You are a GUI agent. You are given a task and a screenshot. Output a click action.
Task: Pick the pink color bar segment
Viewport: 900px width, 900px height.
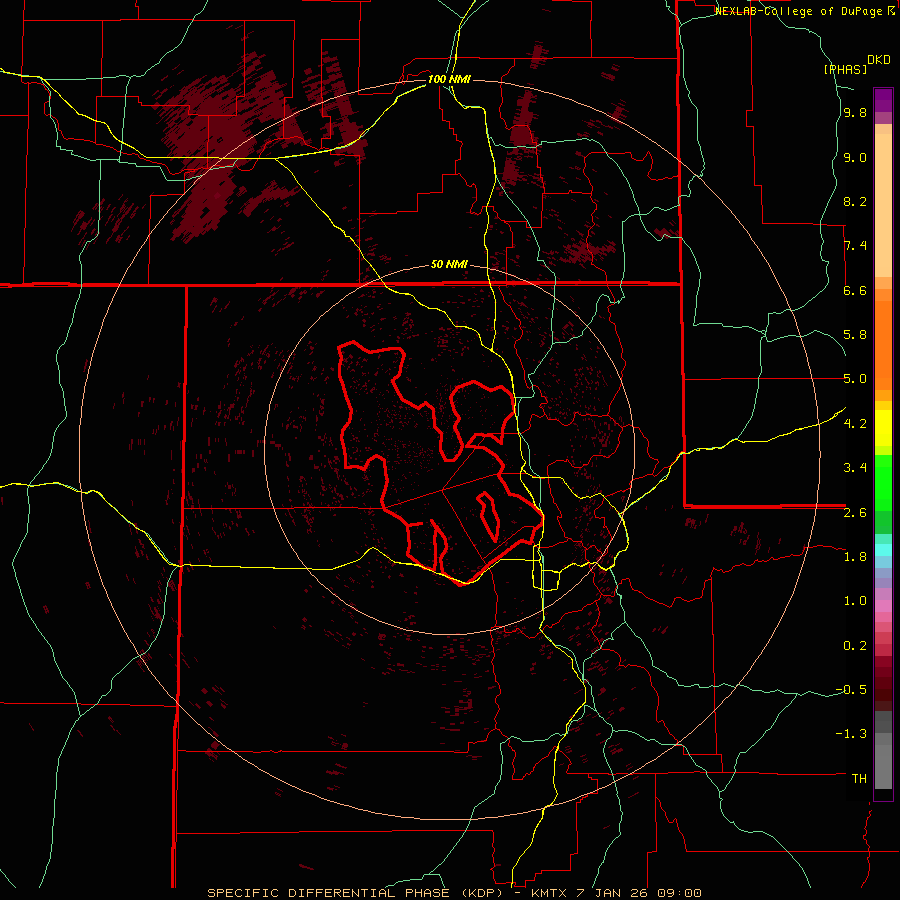tap(883, 606)
